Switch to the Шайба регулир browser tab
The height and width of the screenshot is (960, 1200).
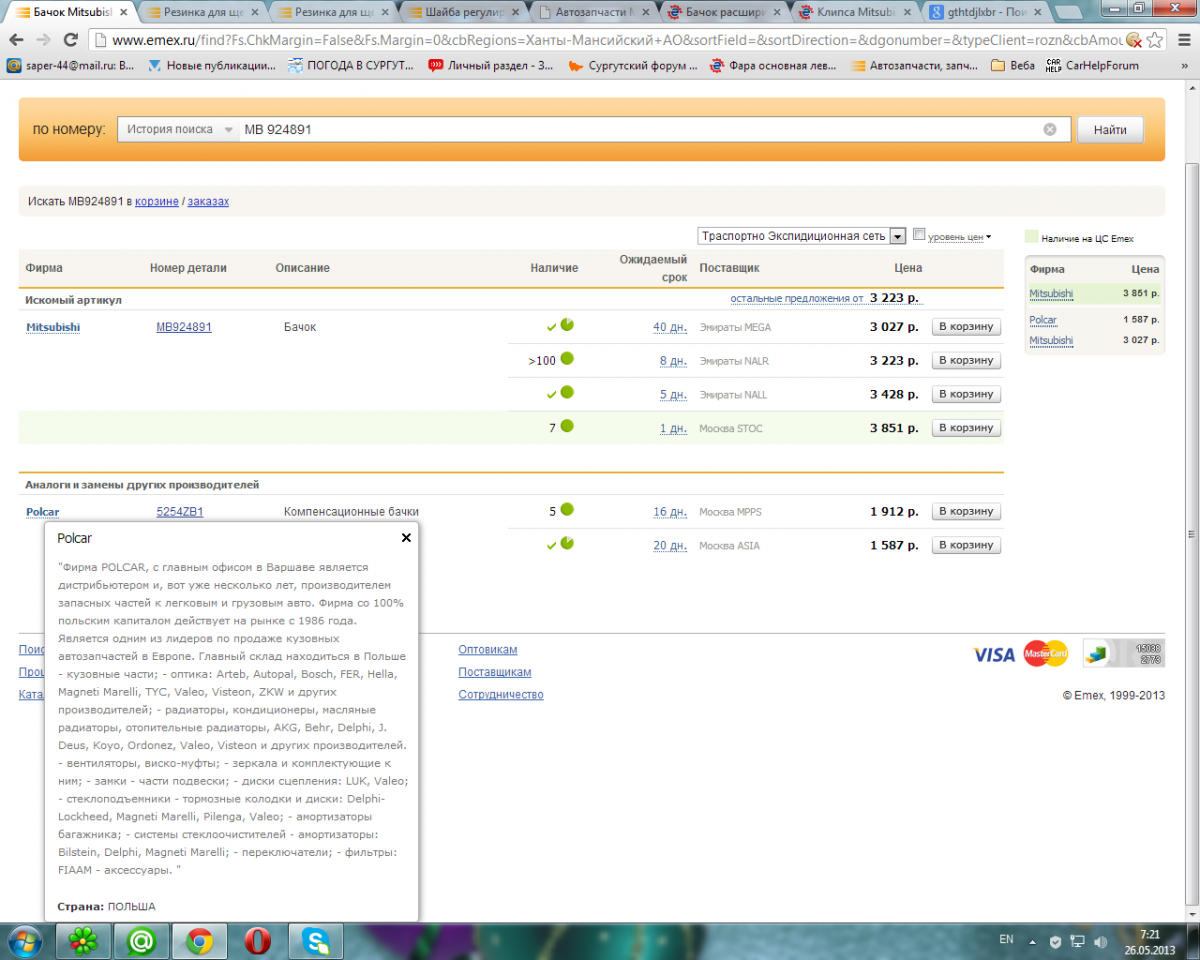click(x=465, y=12)
